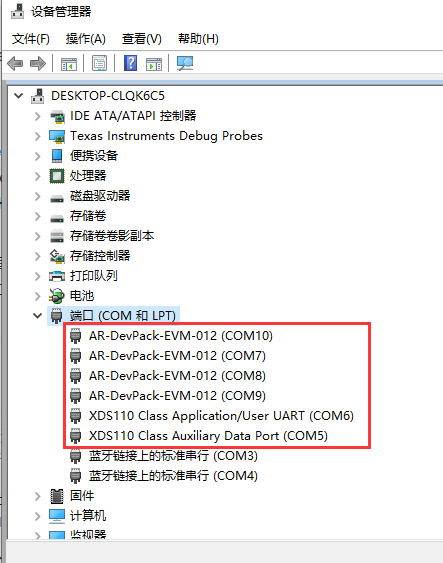The image size is (443, 563).
Task: Expand the 固件 node
Action: click(37, 496)
